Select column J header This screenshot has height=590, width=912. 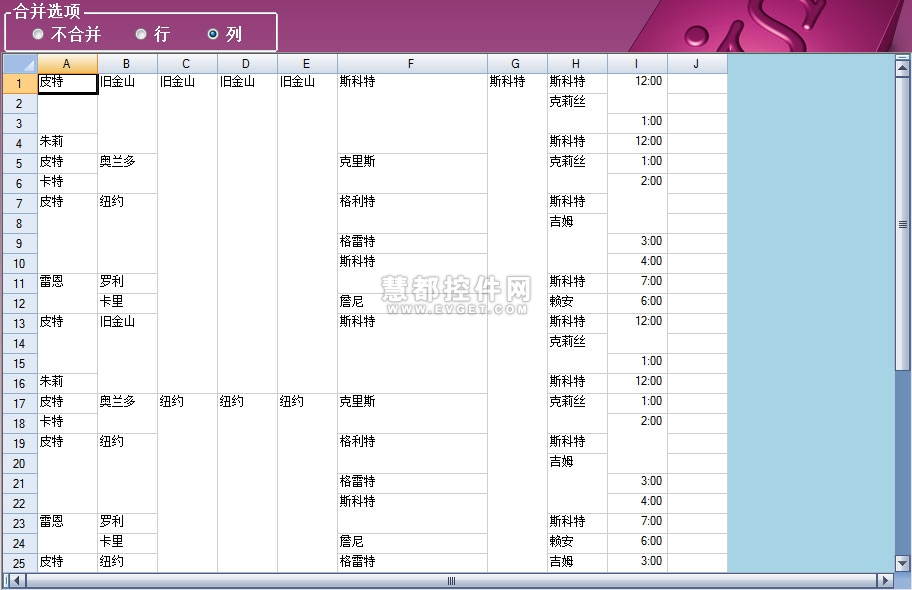[697, 63]
